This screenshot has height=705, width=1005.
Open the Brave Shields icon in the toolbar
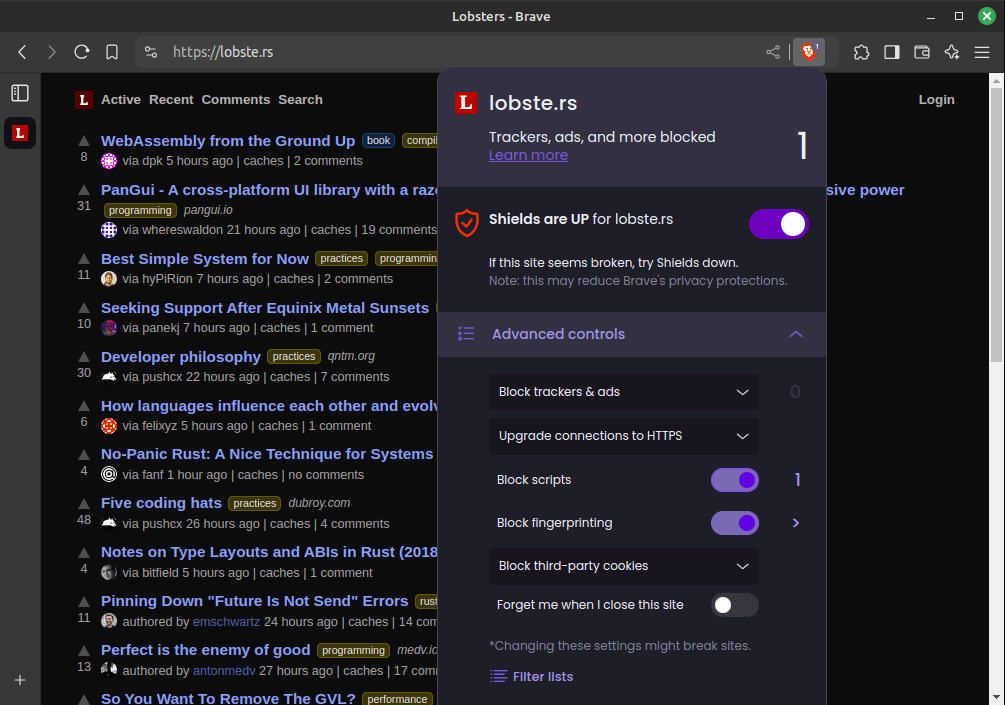(809, 51)
